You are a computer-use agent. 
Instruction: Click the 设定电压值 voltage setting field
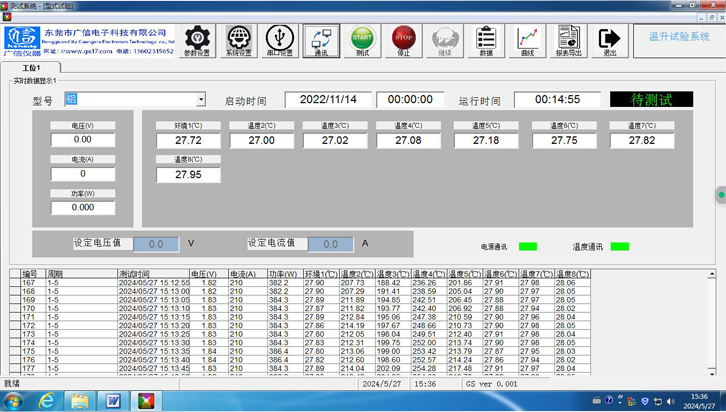(156, 244)
